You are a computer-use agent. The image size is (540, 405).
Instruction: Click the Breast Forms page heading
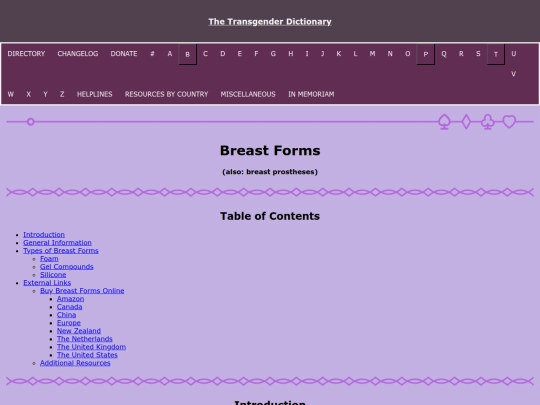pyautogui.click(x=270, y=150)
